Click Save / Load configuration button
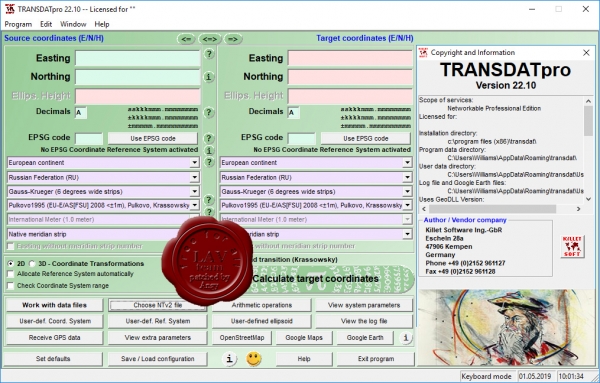 click(x=158, y=359)
